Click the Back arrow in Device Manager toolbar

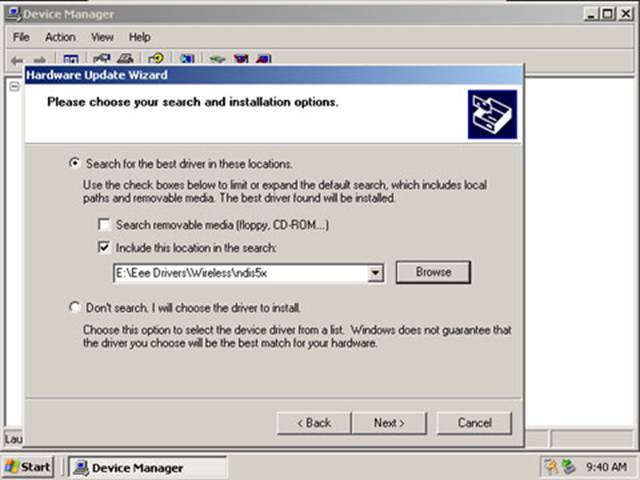[17, 60]
